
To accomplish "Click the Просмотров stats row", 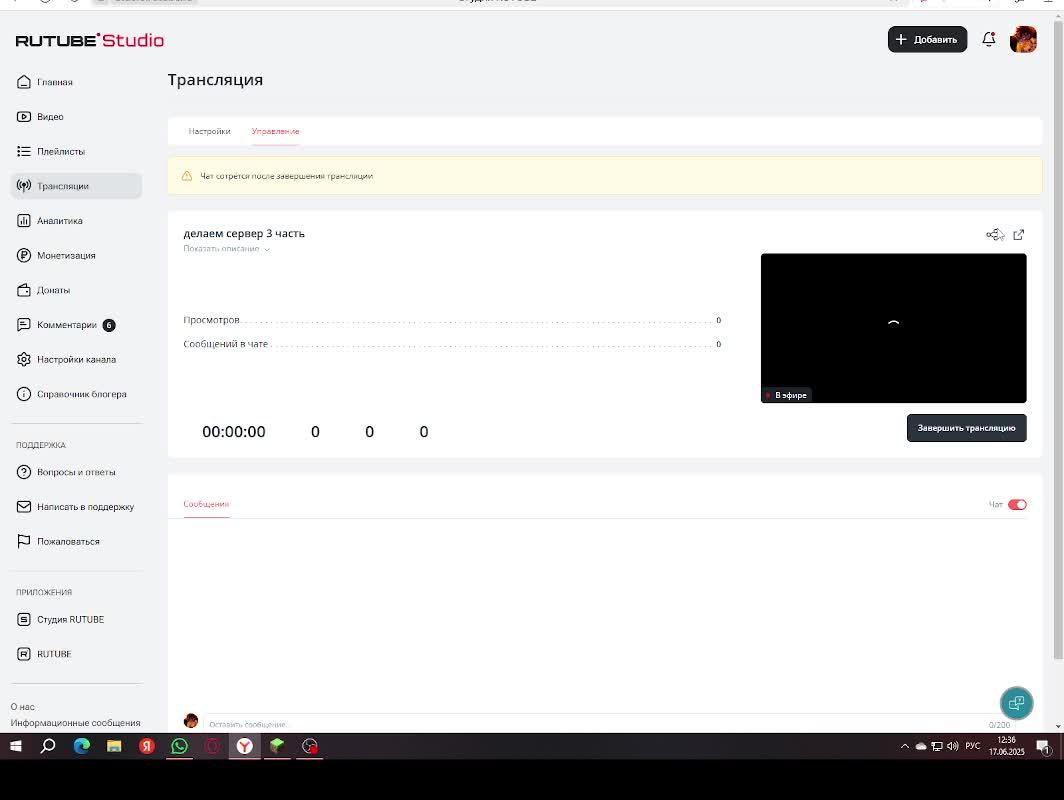I will (452, 320).
